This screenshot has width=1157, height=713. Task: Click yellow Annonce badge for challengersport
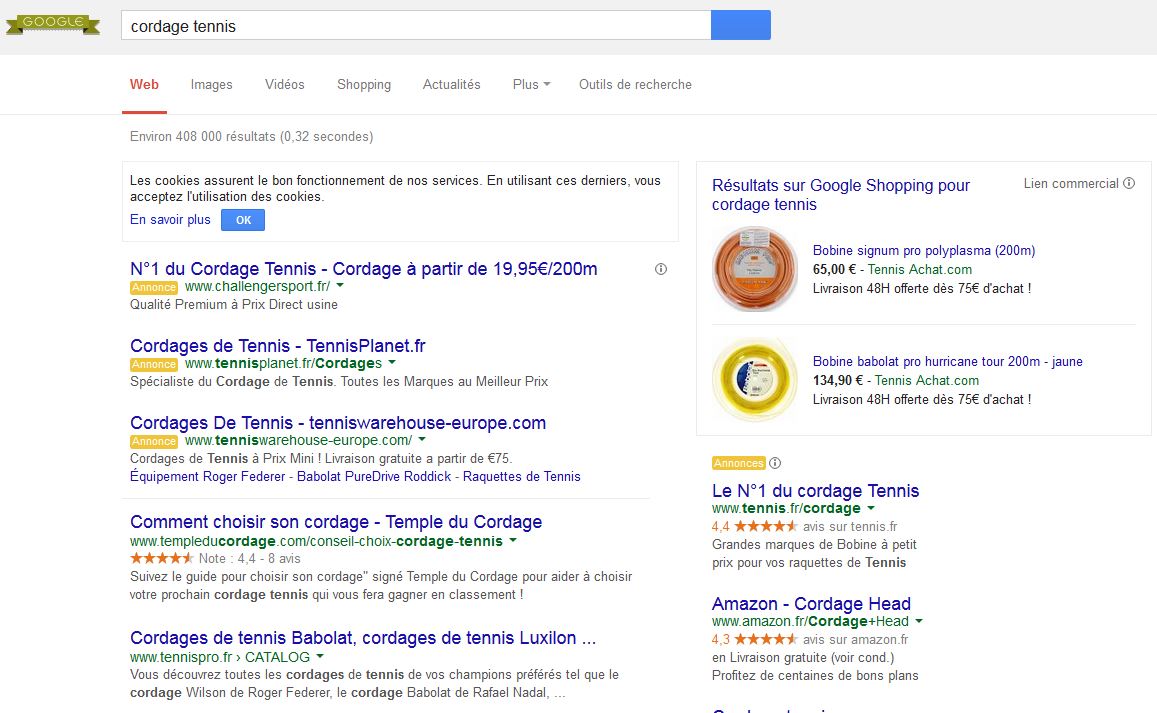(153, 287)
